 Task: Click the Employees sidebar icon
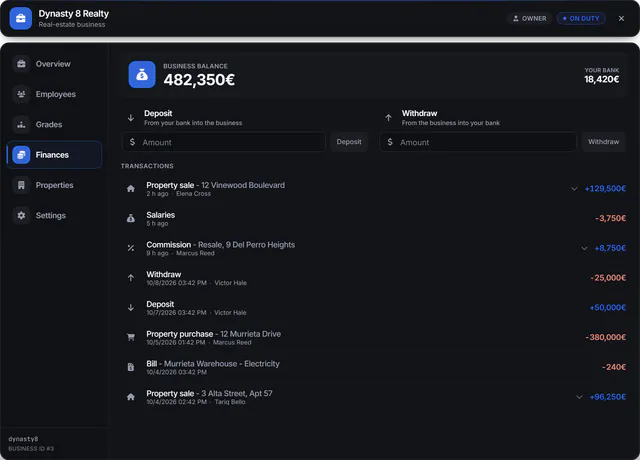[x=21, y=94]
